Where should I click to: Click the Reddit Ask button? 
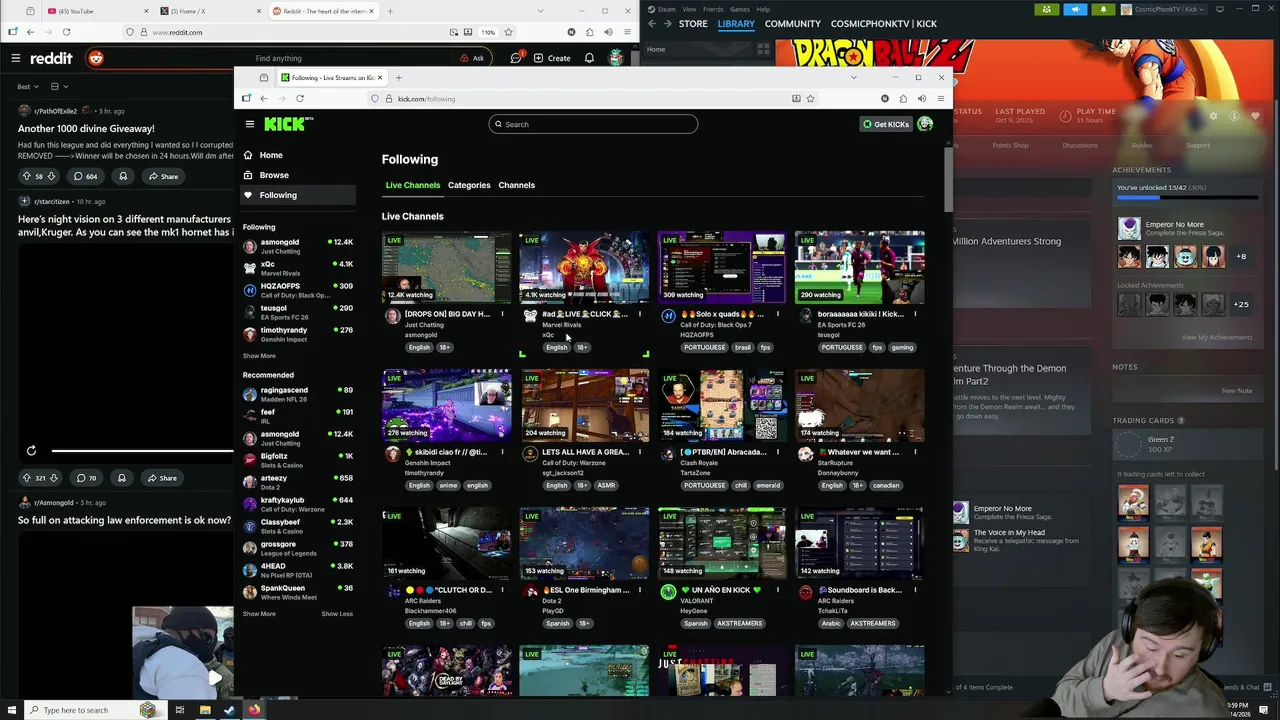click(472, 58)
